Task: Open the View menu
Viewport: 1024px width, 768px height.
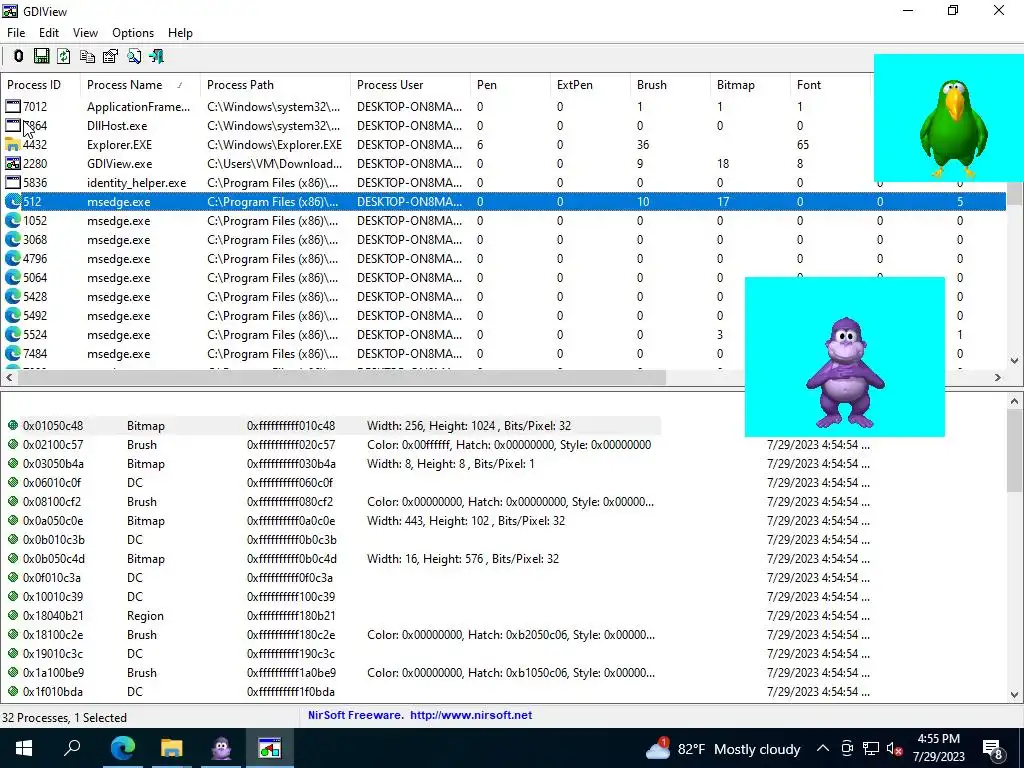Action: tap(85, 33)
